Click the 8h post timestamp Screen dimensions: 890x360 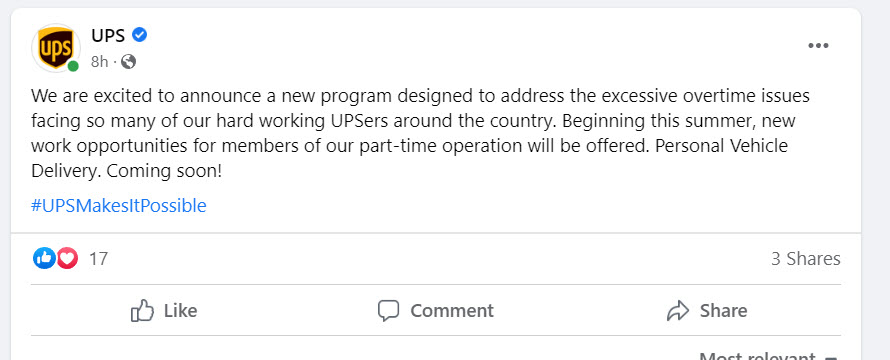point(99,61)
